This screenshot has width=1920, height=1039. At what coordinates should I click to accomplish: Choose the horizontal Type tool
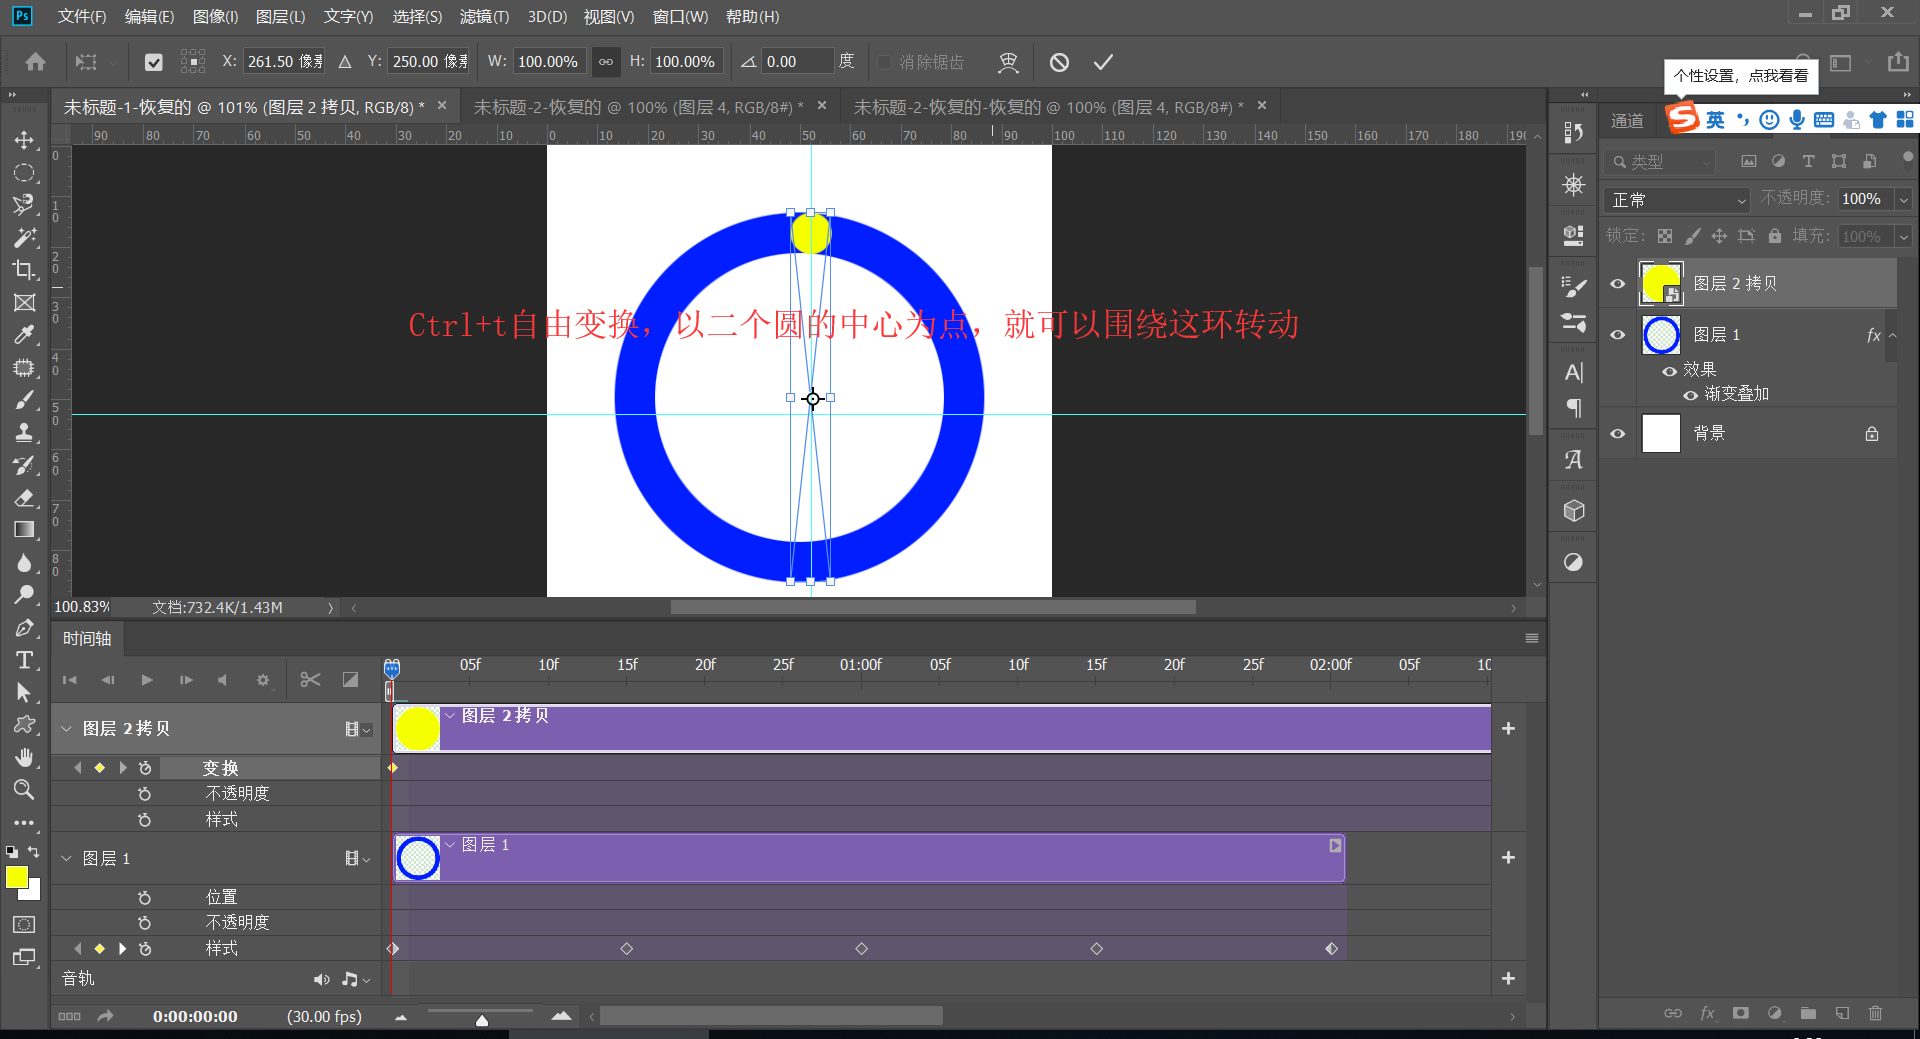(x=25, y=660)
